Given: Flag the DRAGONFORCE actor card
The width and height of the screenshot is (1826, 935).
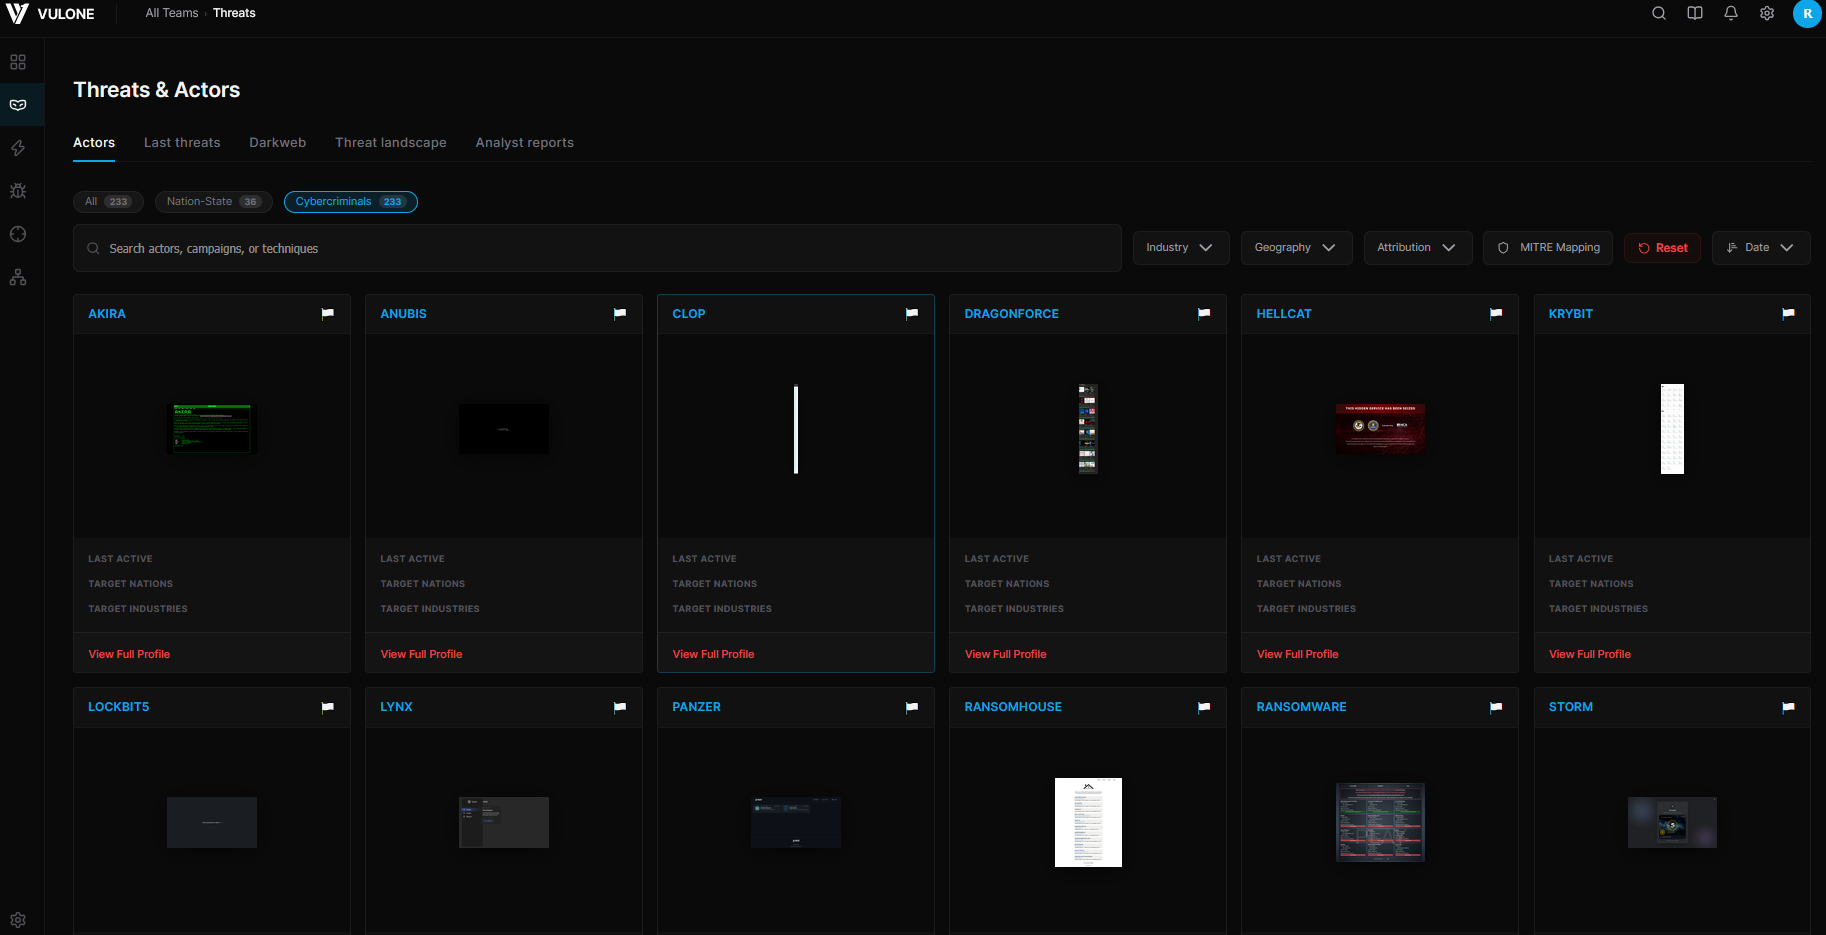Looking at the screenshot, I should [x=1204, y=314].
